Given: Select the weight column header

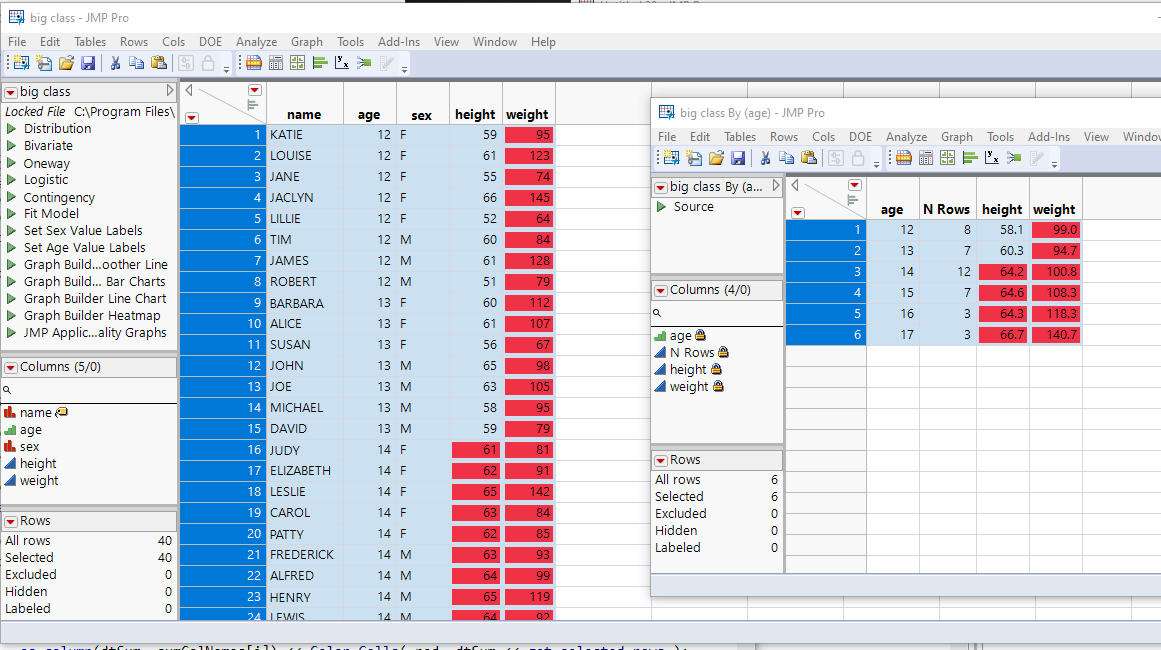Looking at the screenshot, I should [527, 114].
